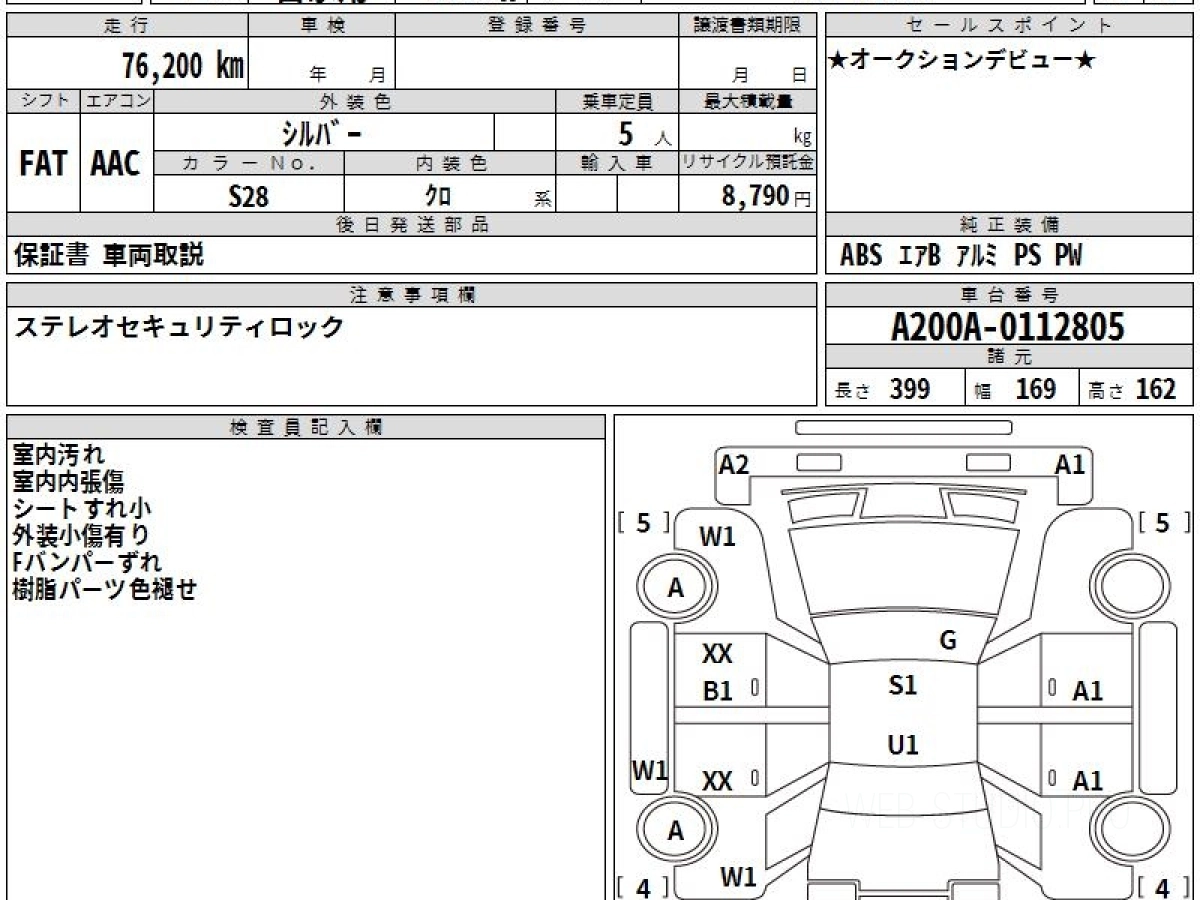Select the Fバンパーずれ inspector note
This screenshot has height=900, width=1200.
point(87,562)
